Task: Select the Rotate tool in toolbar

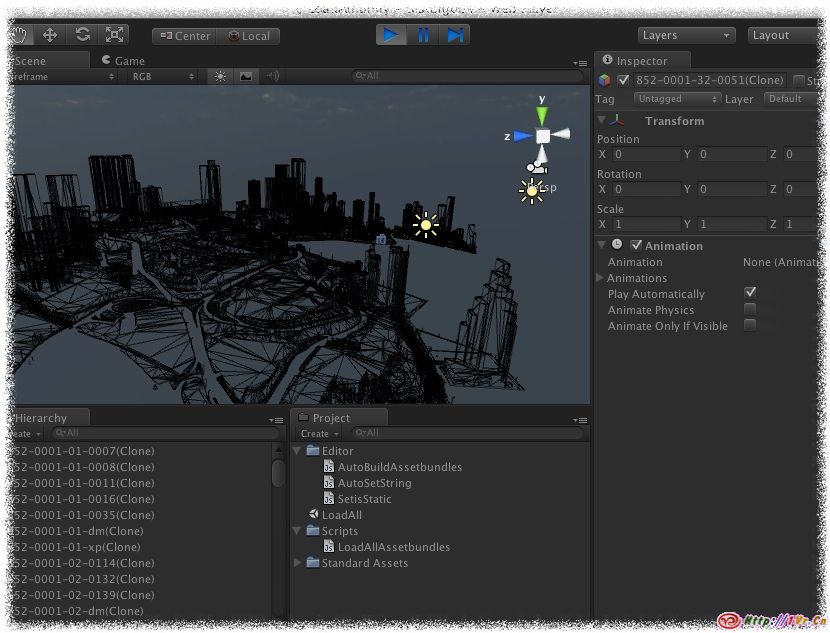Action: (x=82, y=35)
